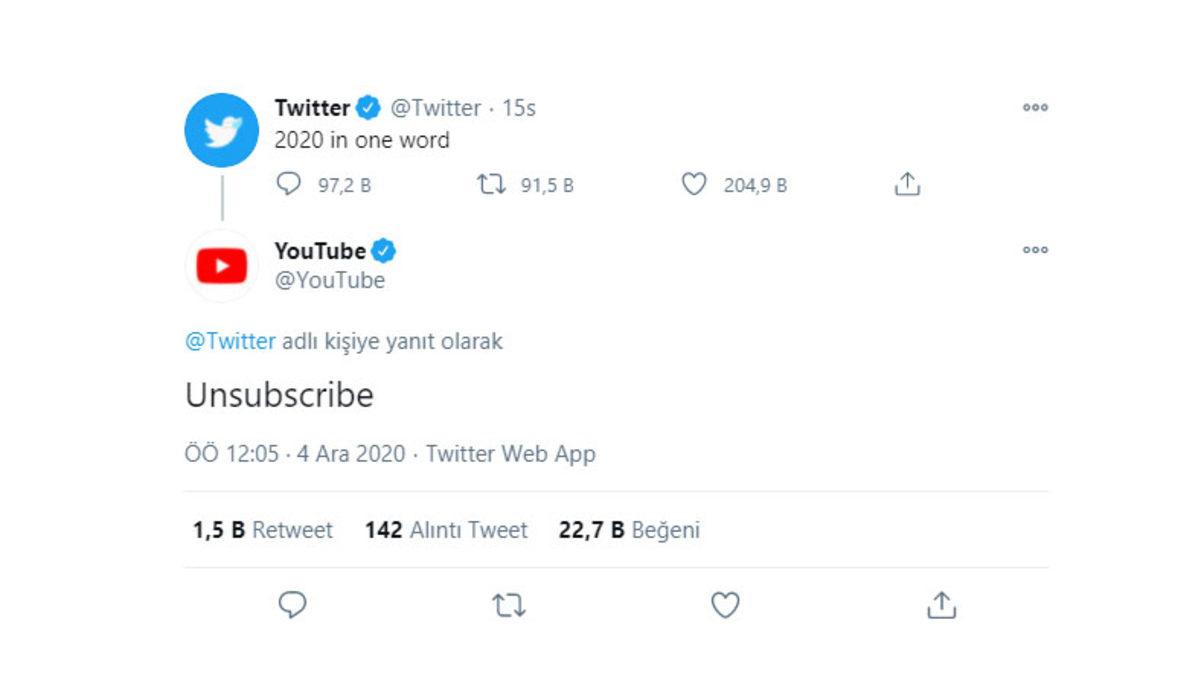The width and height of the screenshot is (1200, 675).
Task: Click the verified badge next to YouTube
Action: [384, 251]
